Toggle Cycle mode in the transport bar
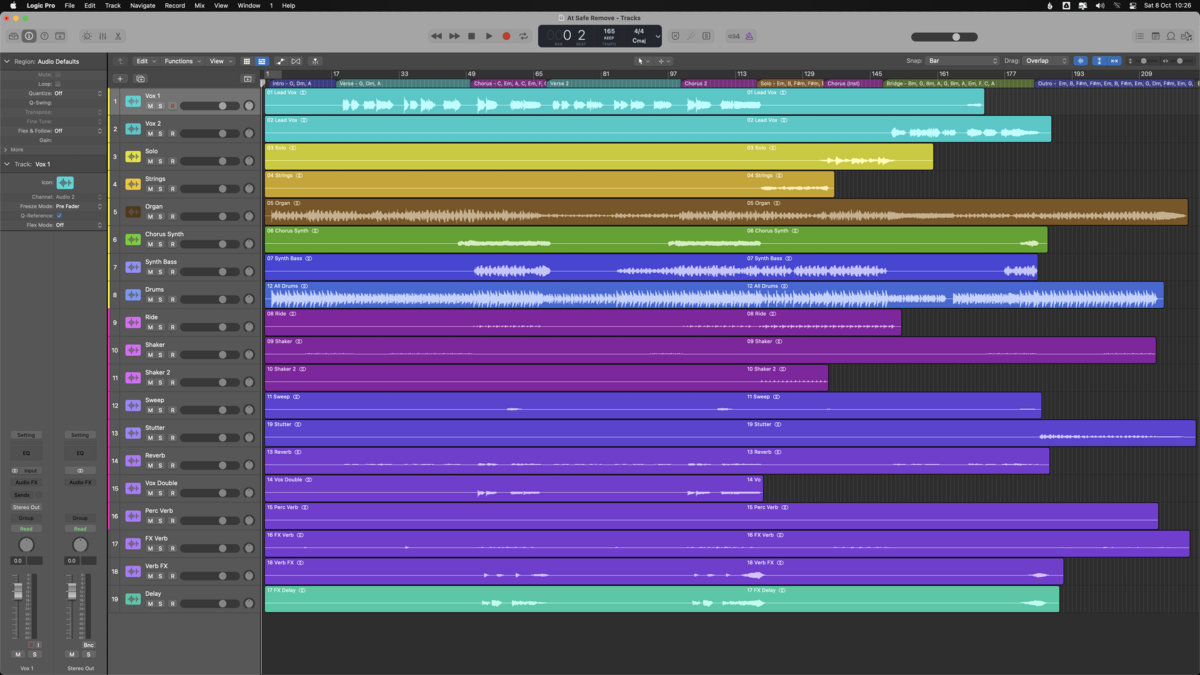 523,36
